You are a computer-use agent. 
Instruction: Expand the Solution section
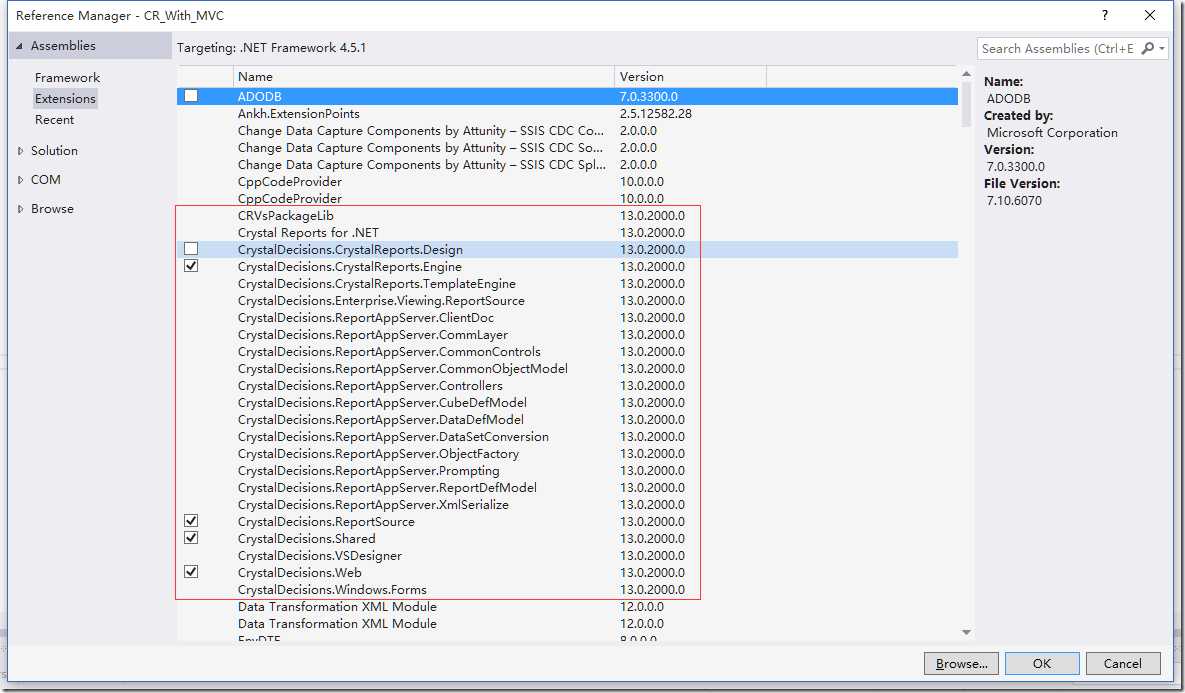click(20, 150)
